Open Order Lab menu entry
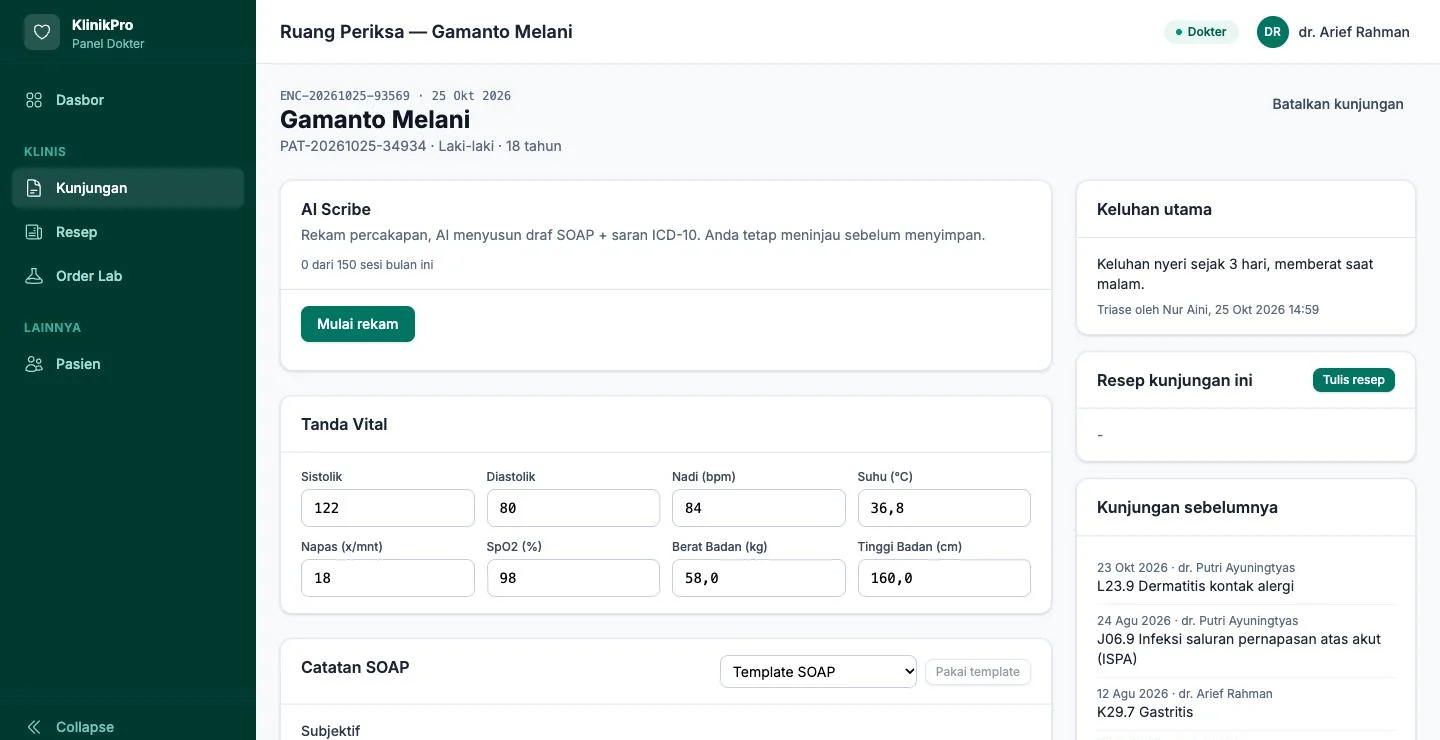The image size is (1440, 740). [x=128, y=276]
